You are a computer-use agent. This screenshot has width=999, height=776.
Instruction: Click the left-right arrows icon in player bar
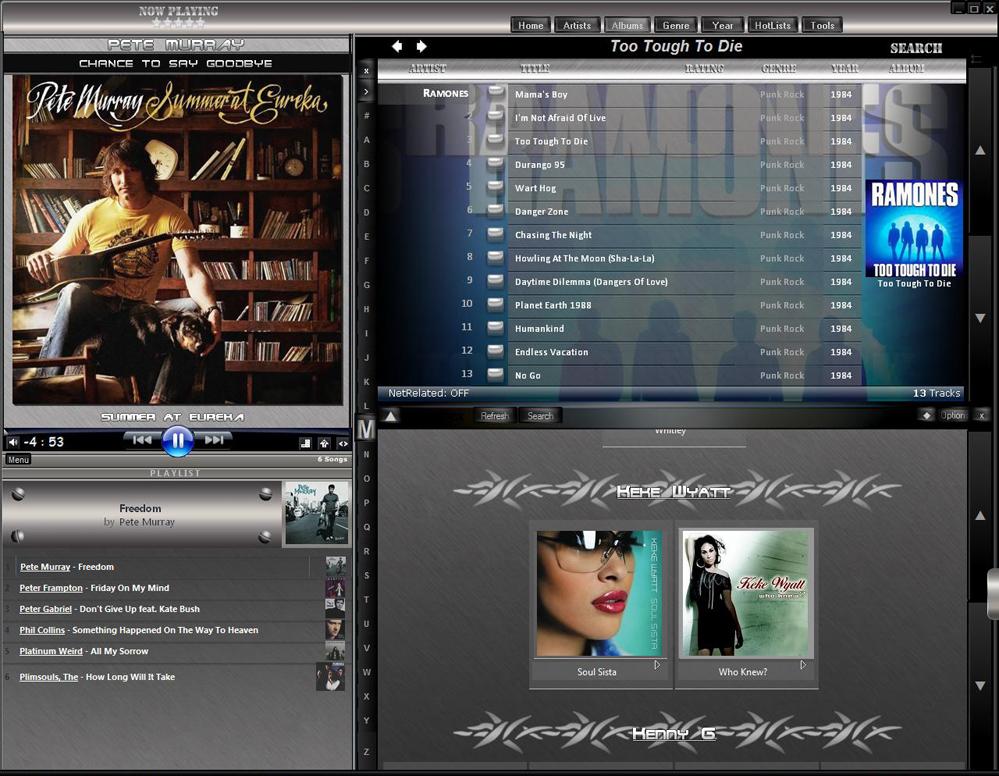point(343,443)
